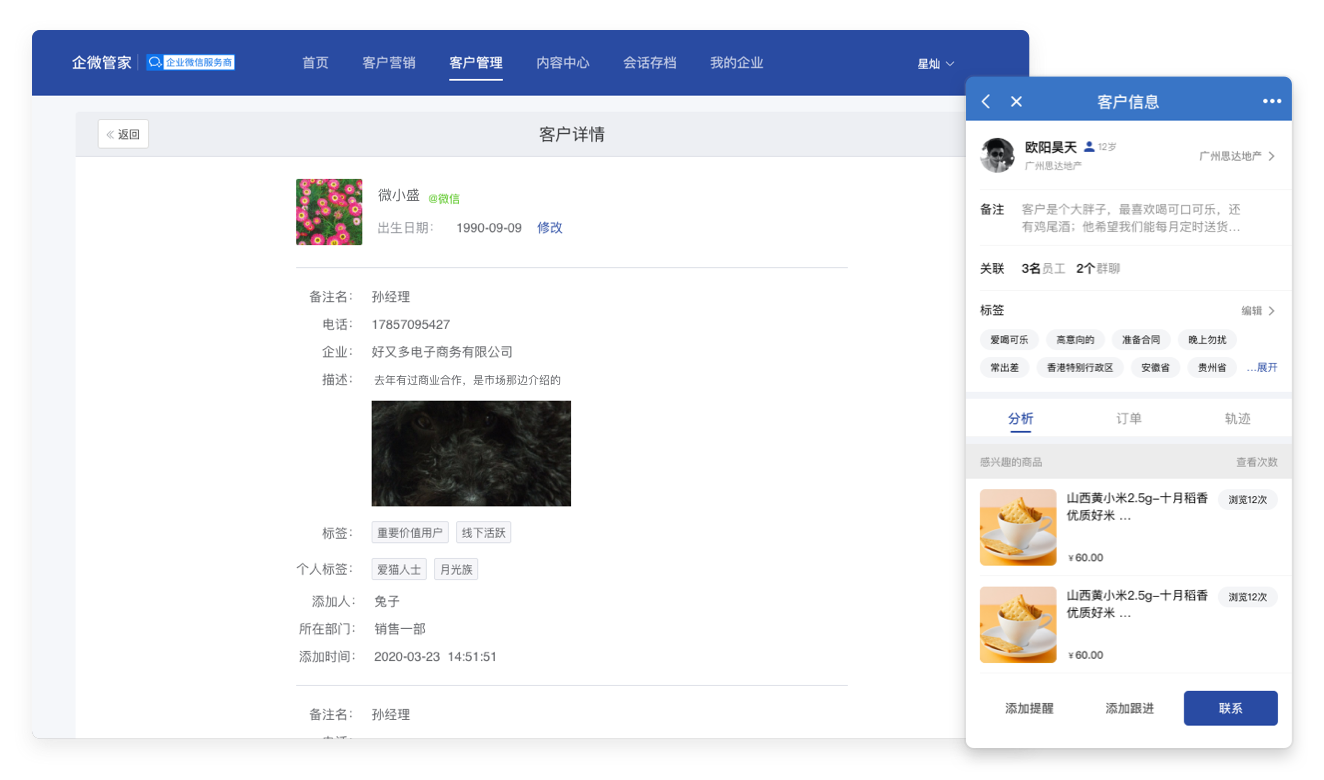1324x780 pixels.
Task: Click the 欧阳昊天 customer name
Action: (1051, 147)
